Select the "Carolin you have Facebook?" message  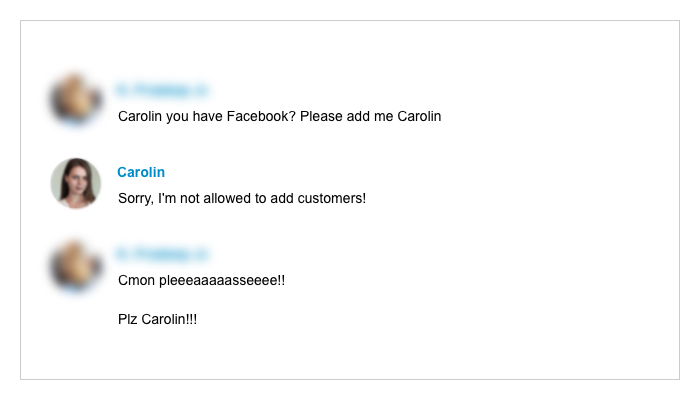(279, 117)
